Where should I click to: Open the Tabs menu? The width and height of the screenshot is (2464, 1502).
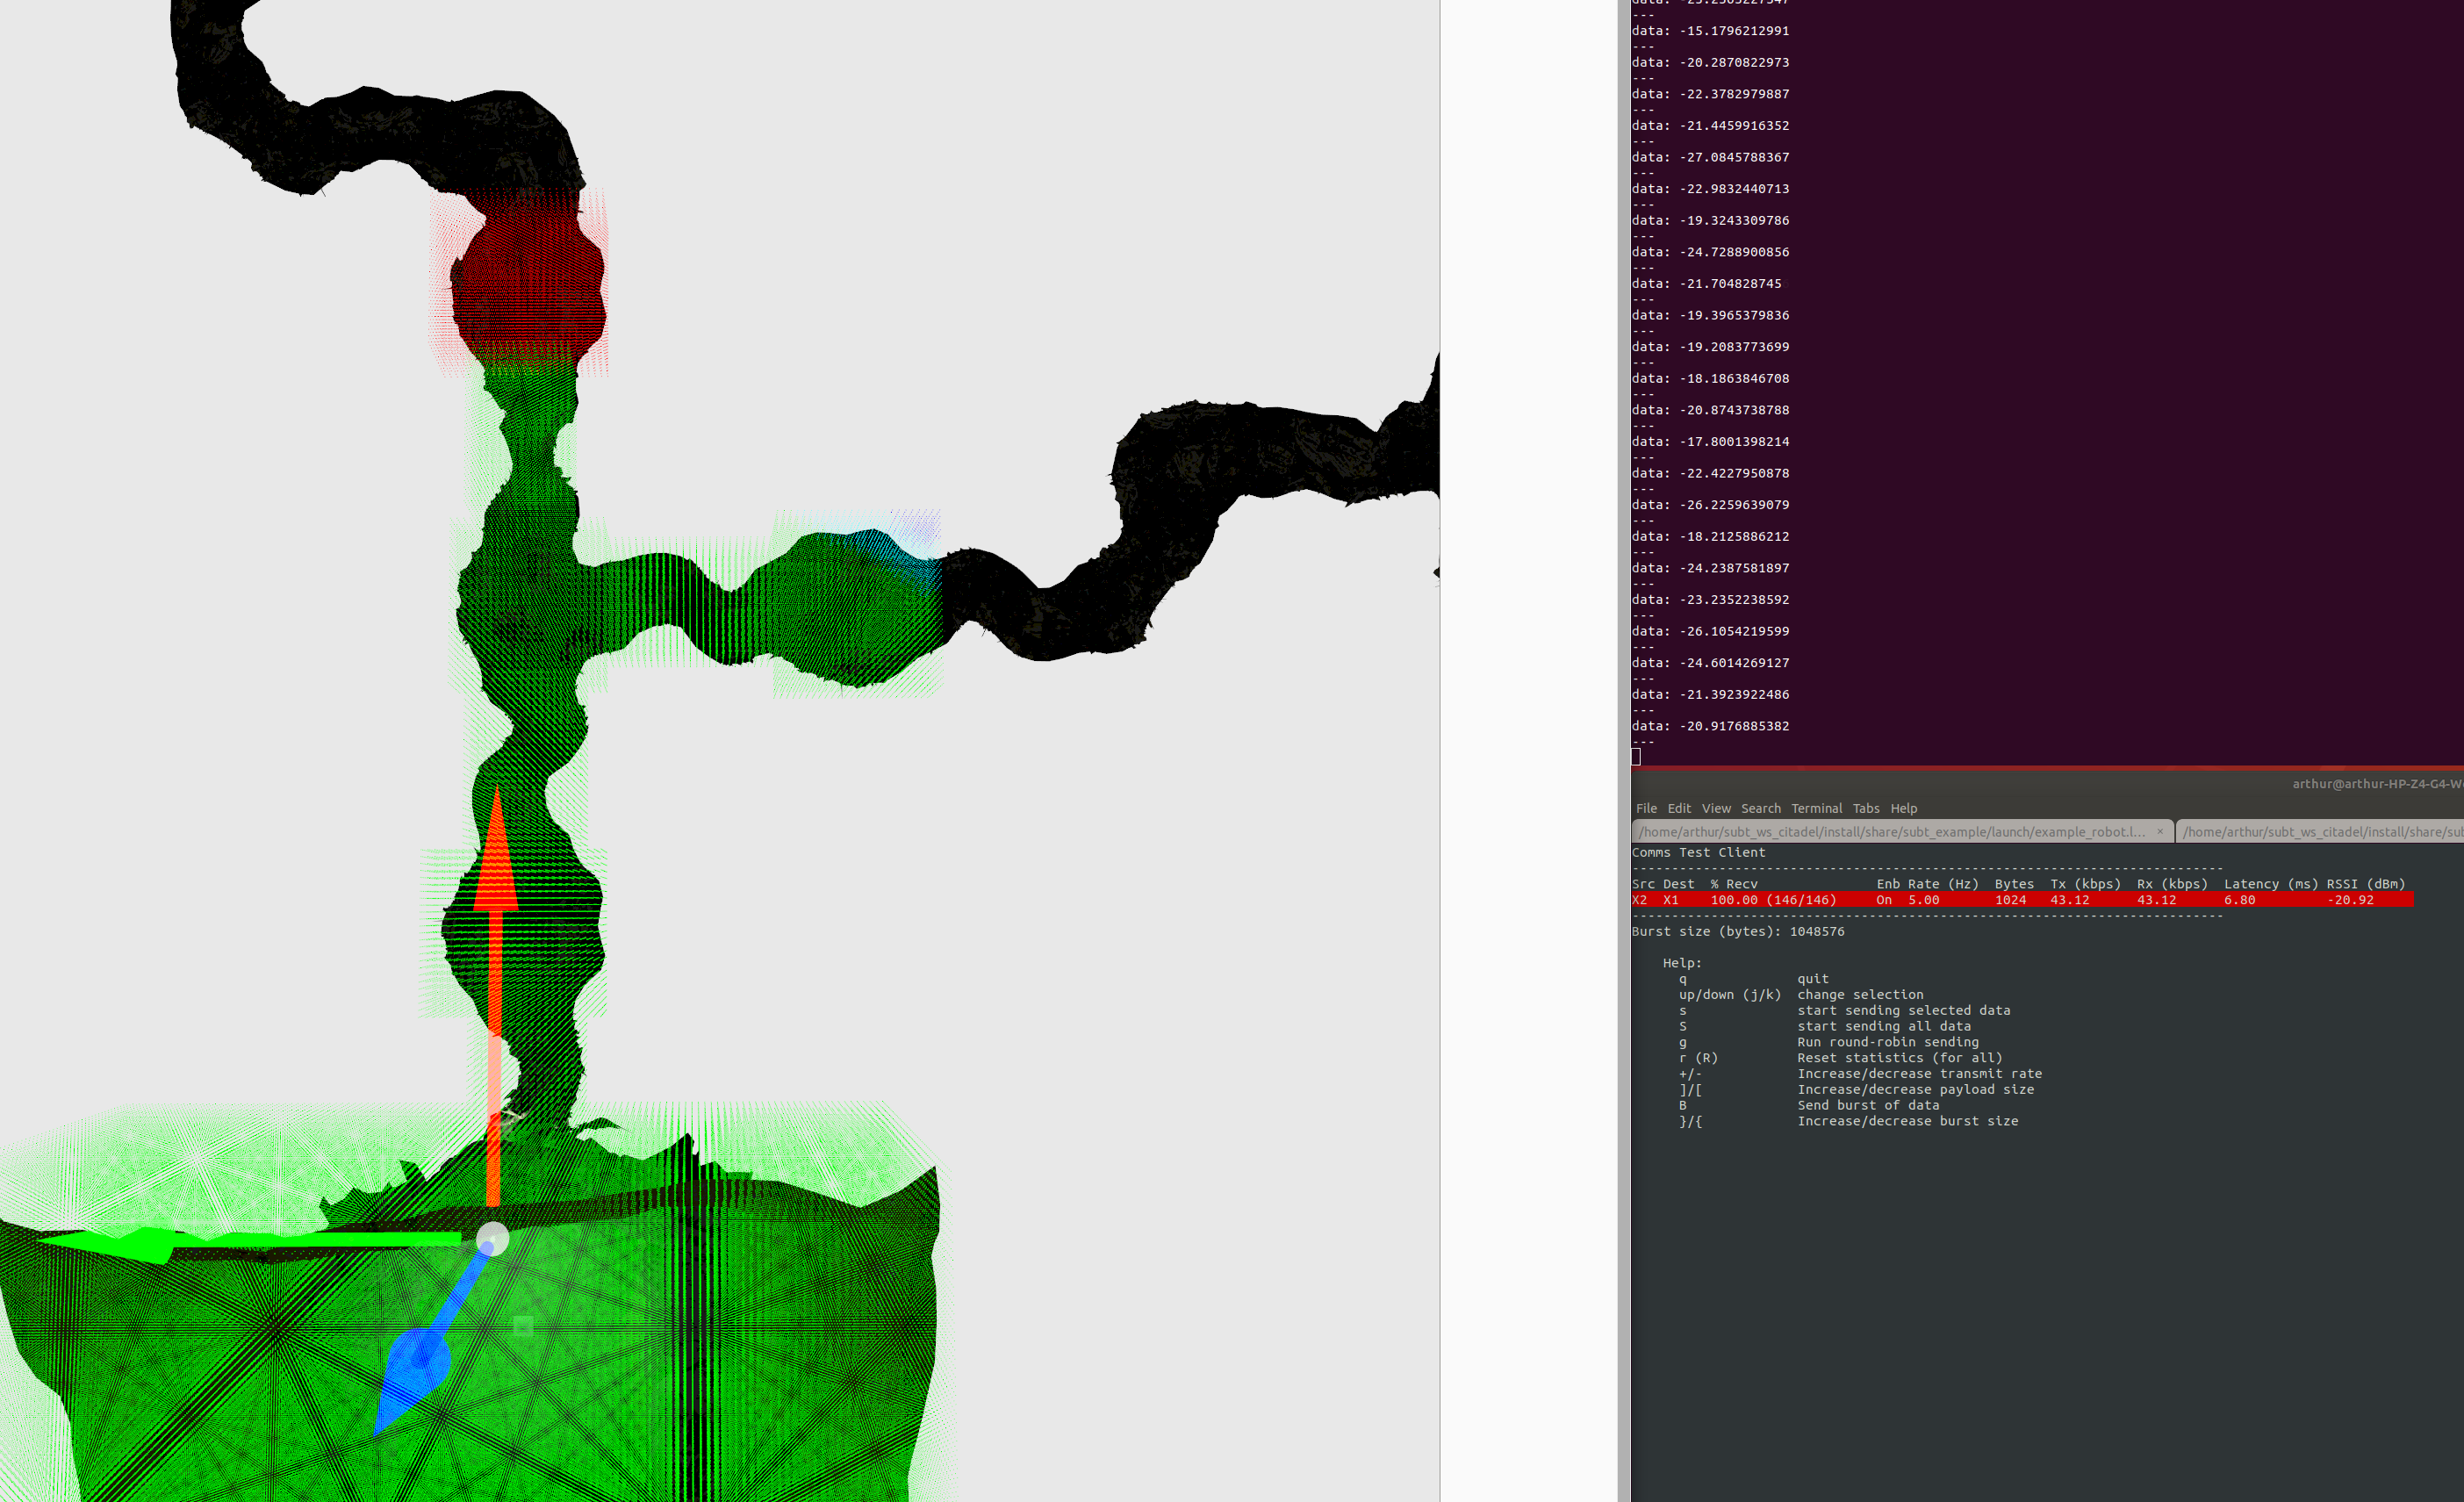1866,808
